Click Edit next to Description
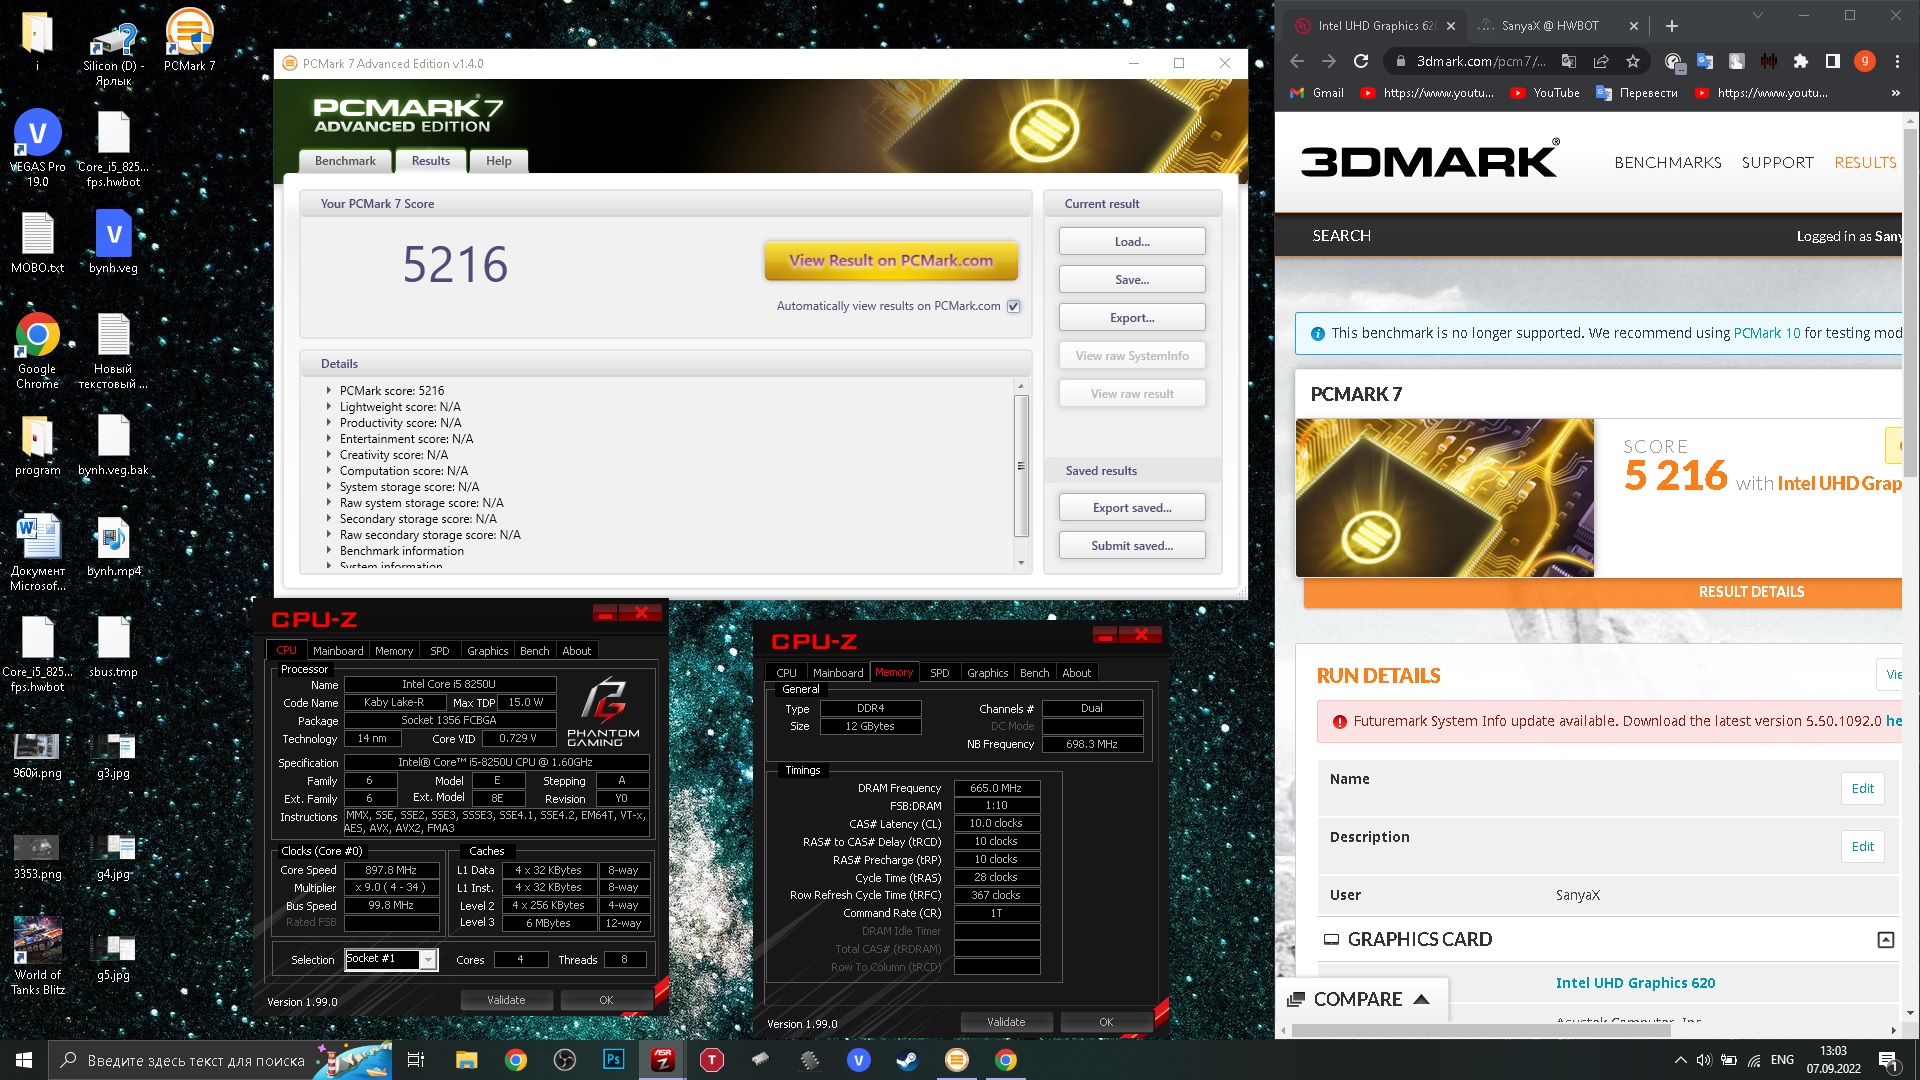1920x1080 pixels. 1862,846
